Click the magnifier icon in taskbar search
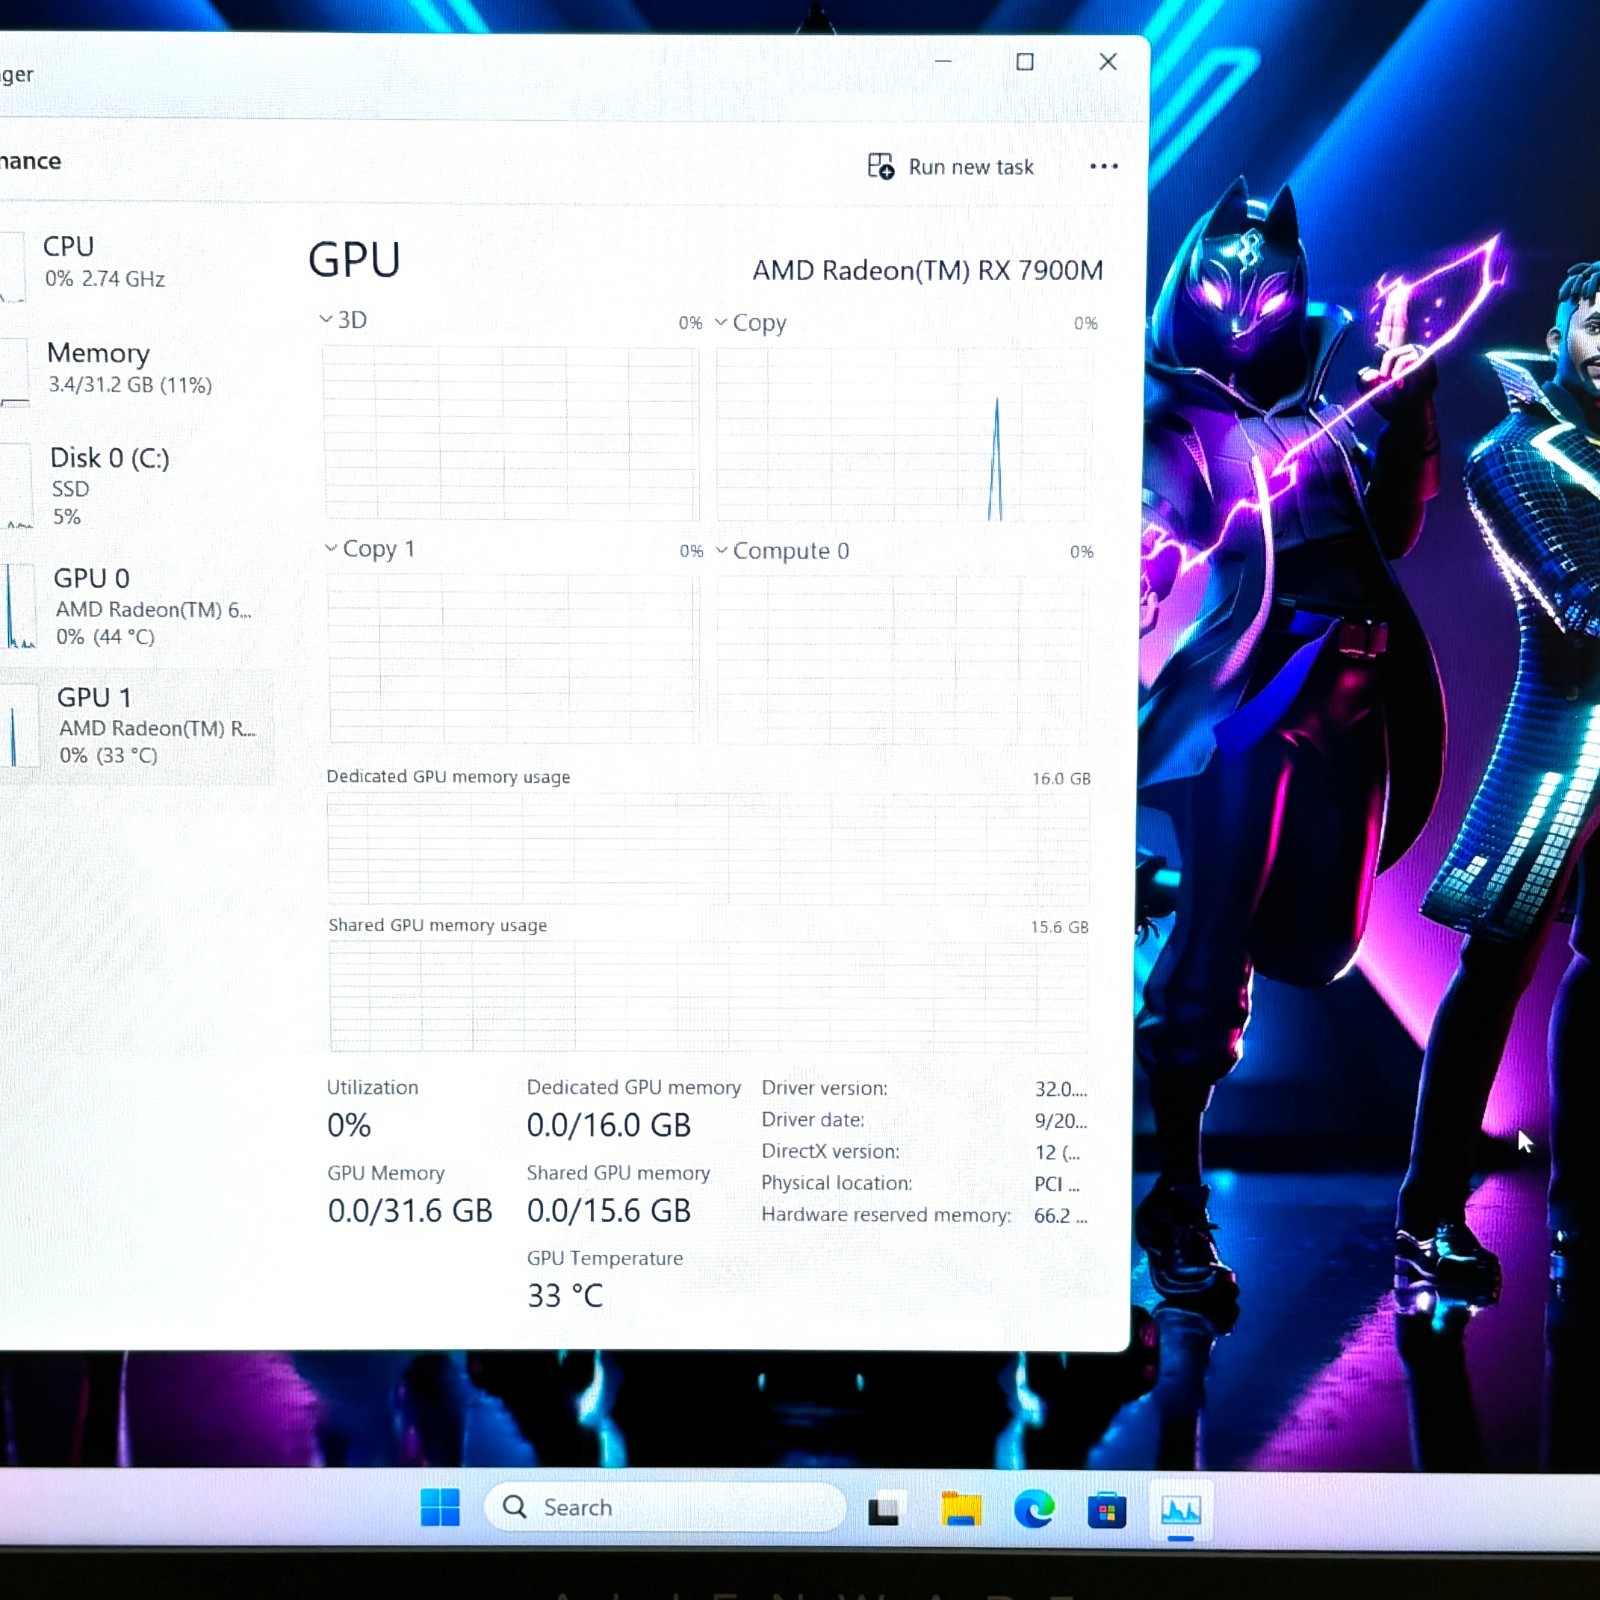The width and height of the screenshot is (1600, 1600). [515, 1506]
